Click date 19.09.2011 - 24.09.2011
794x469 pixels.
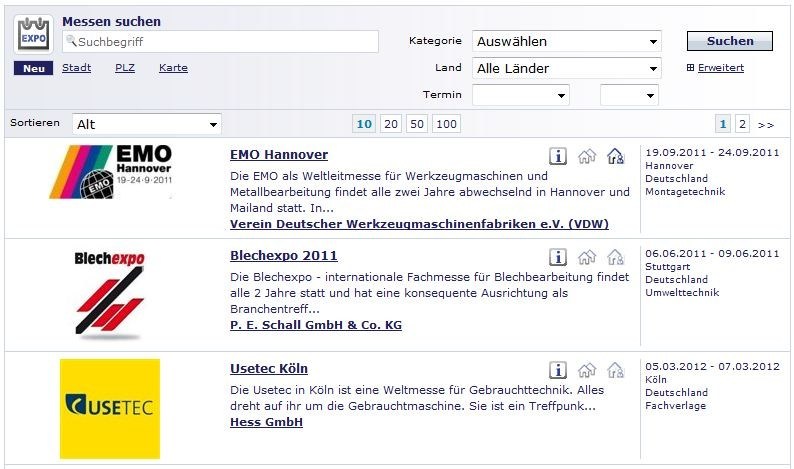pyautogui.click(x=712, y=152)
